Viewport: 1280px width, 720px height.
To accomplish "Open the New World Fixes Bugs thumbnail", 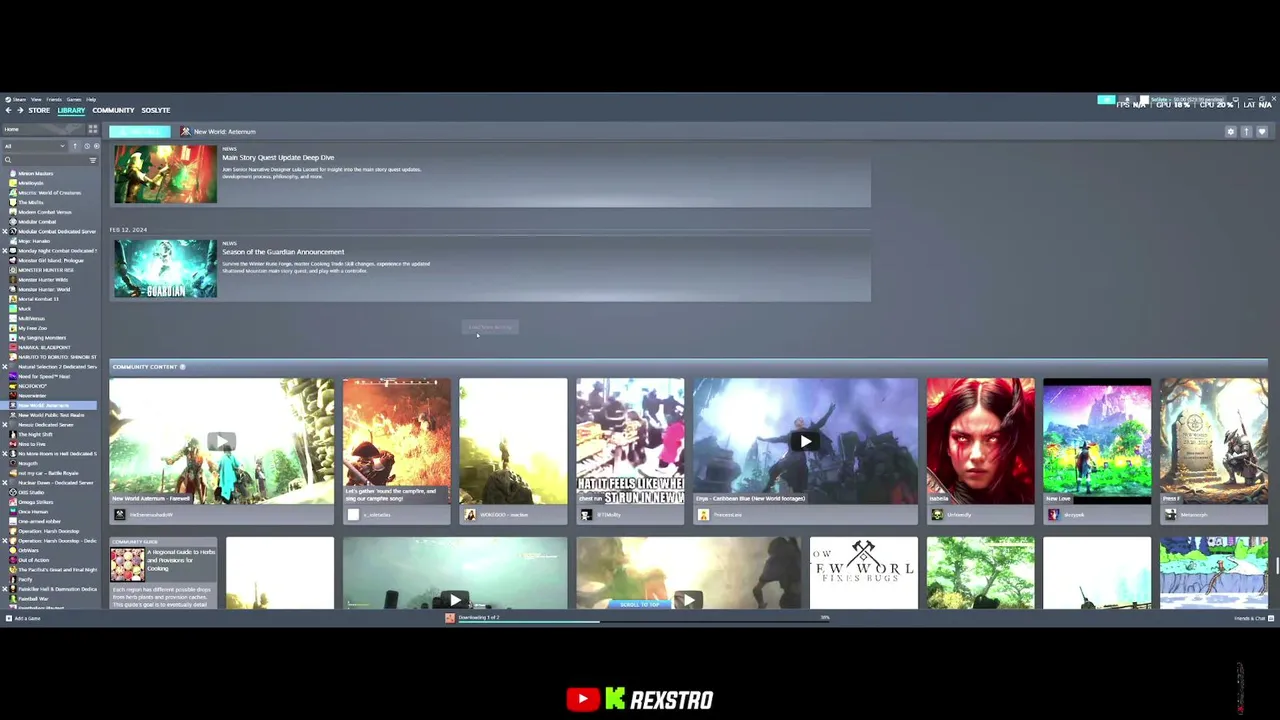I will click(864, 573).
